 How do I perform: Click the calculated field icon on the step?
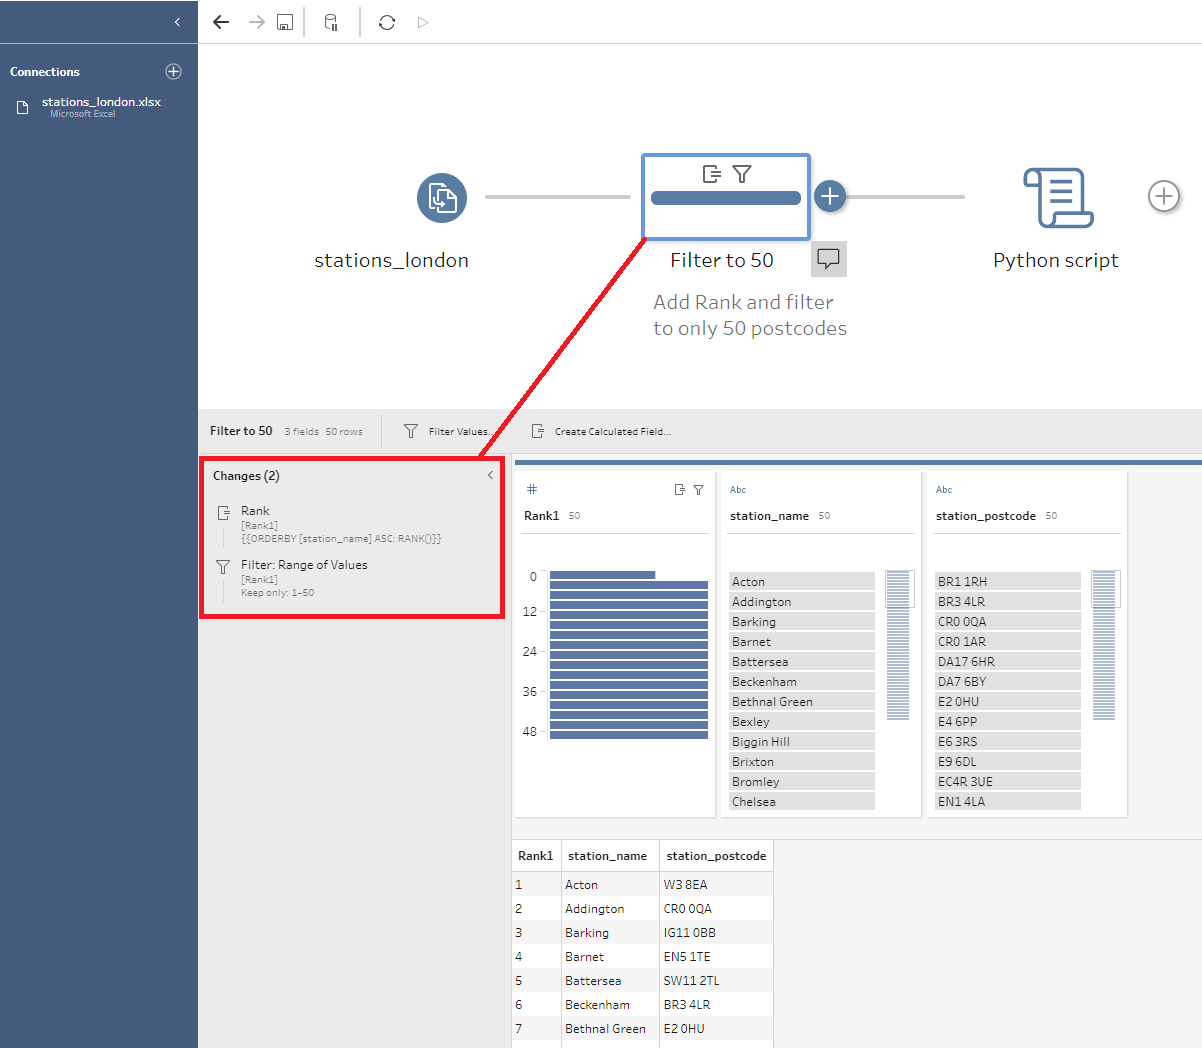[x=711, y=174]
